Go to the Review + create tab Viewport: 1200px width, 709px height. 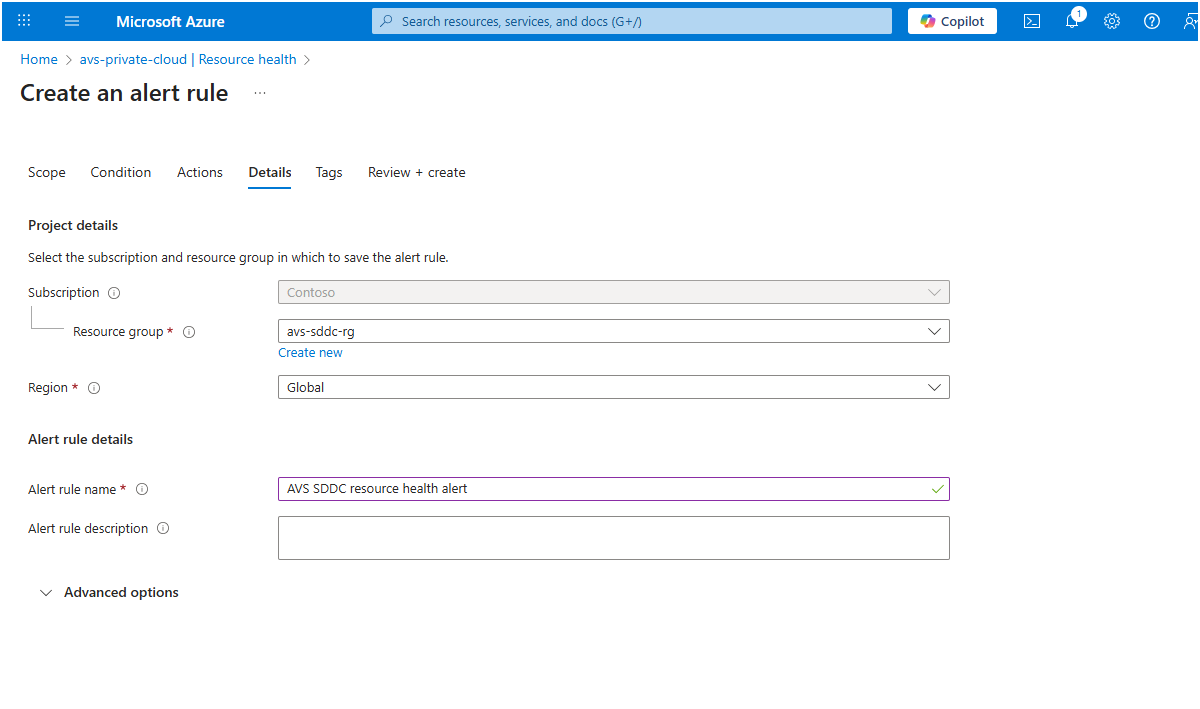click(416, 172)
